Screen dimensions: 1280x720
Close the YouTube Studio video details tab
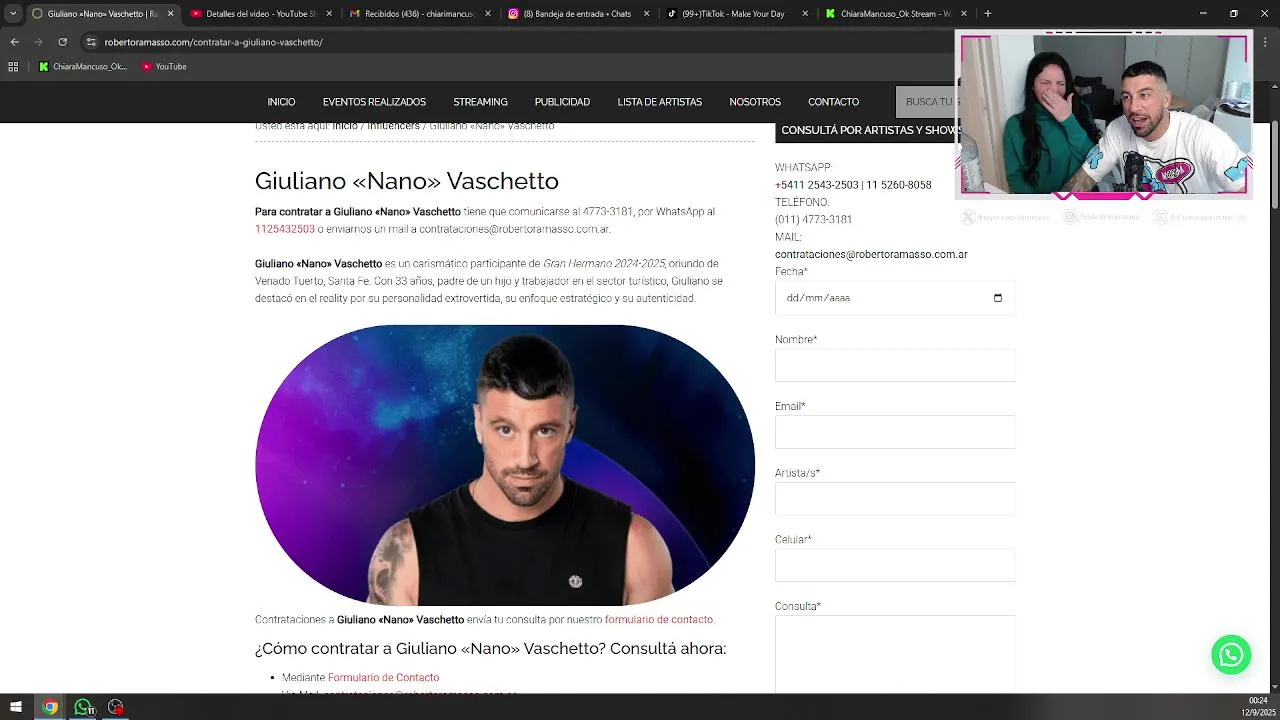pyautogui.click(x=329, y=14)
